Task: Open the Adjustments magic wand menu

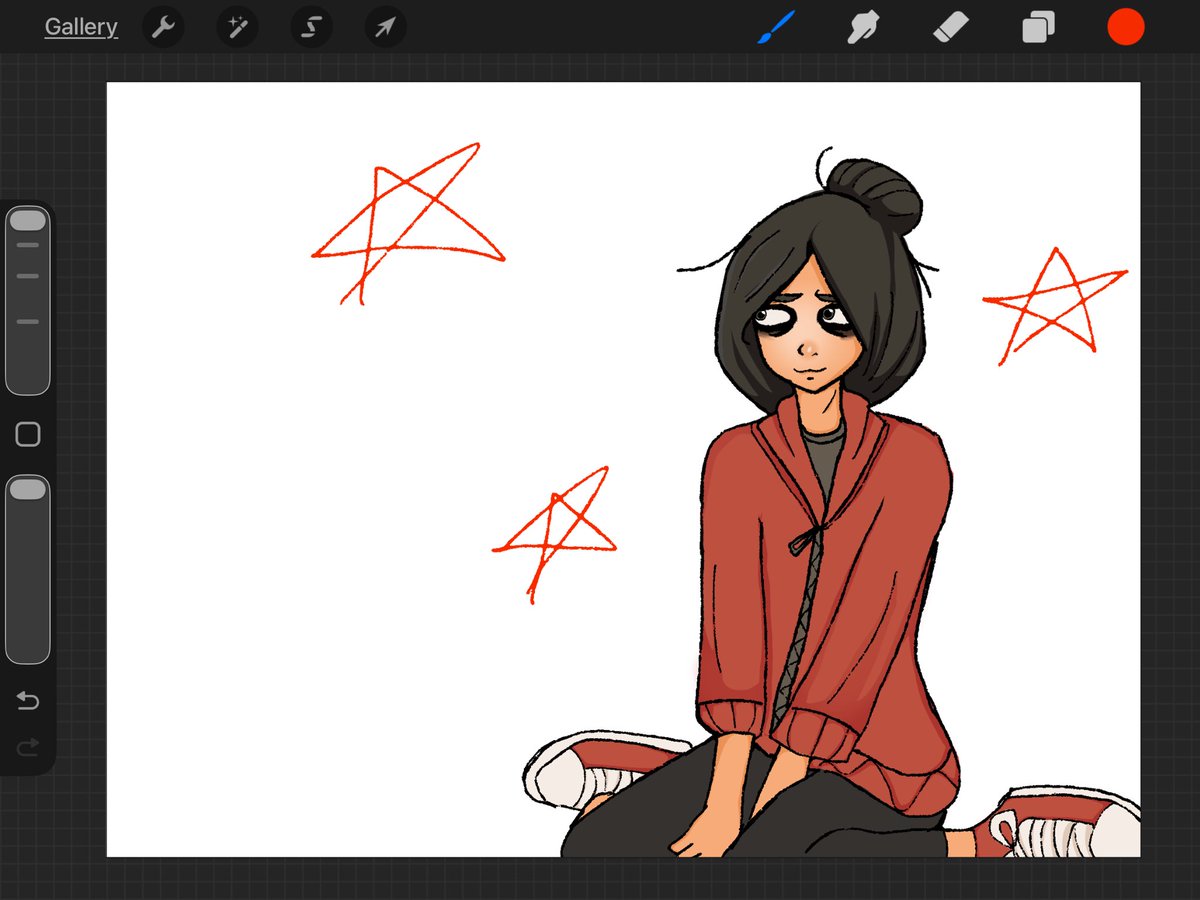Action: point(237,27)
